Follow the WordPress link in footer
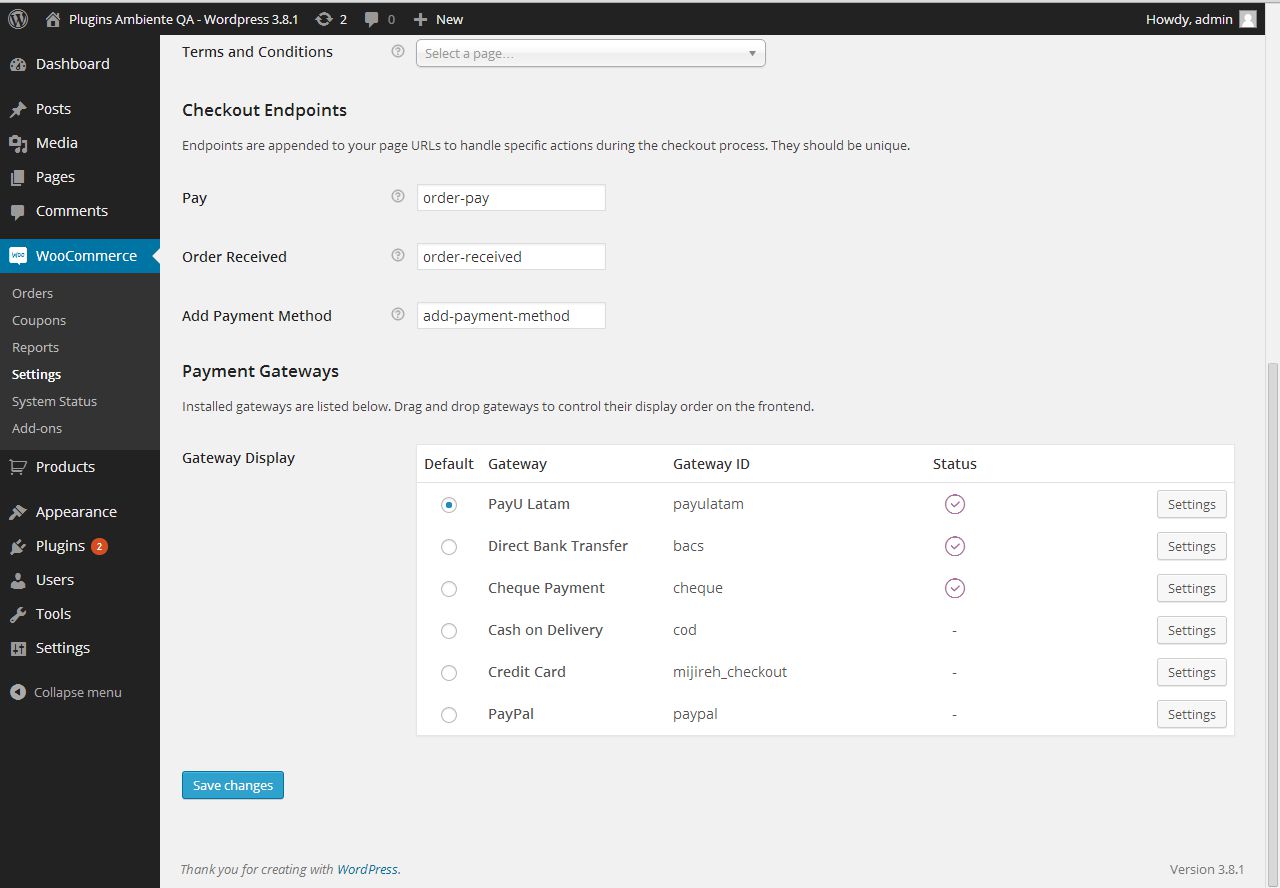 (x=367, y=869)
